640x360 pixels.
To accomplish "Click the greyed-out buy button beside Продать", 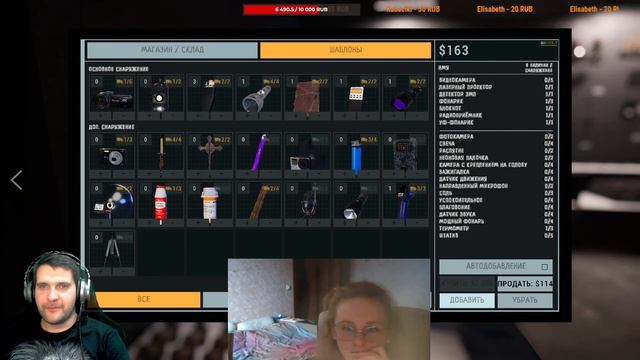I will point(467,284).
